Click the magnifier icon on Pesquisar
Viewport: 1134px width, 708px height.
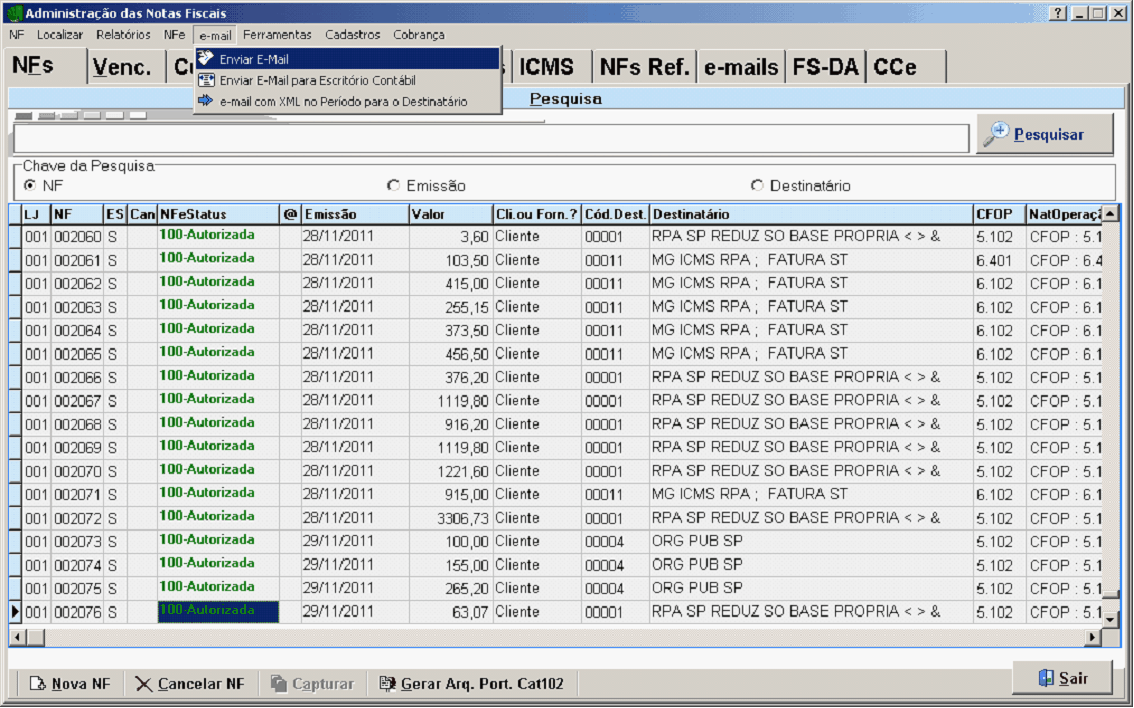pos(996,134)
